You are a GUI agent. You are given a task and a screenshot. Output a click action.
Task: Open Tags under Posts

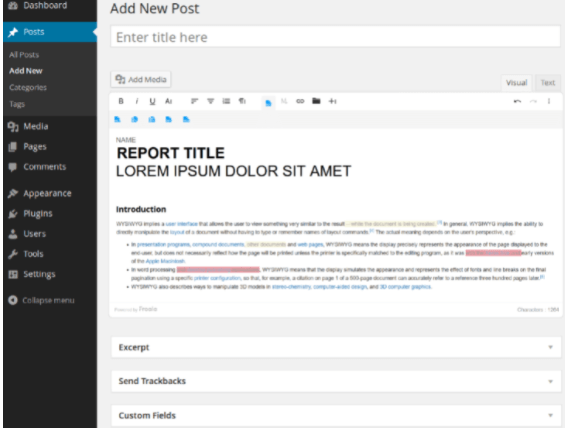pos(17,104)
